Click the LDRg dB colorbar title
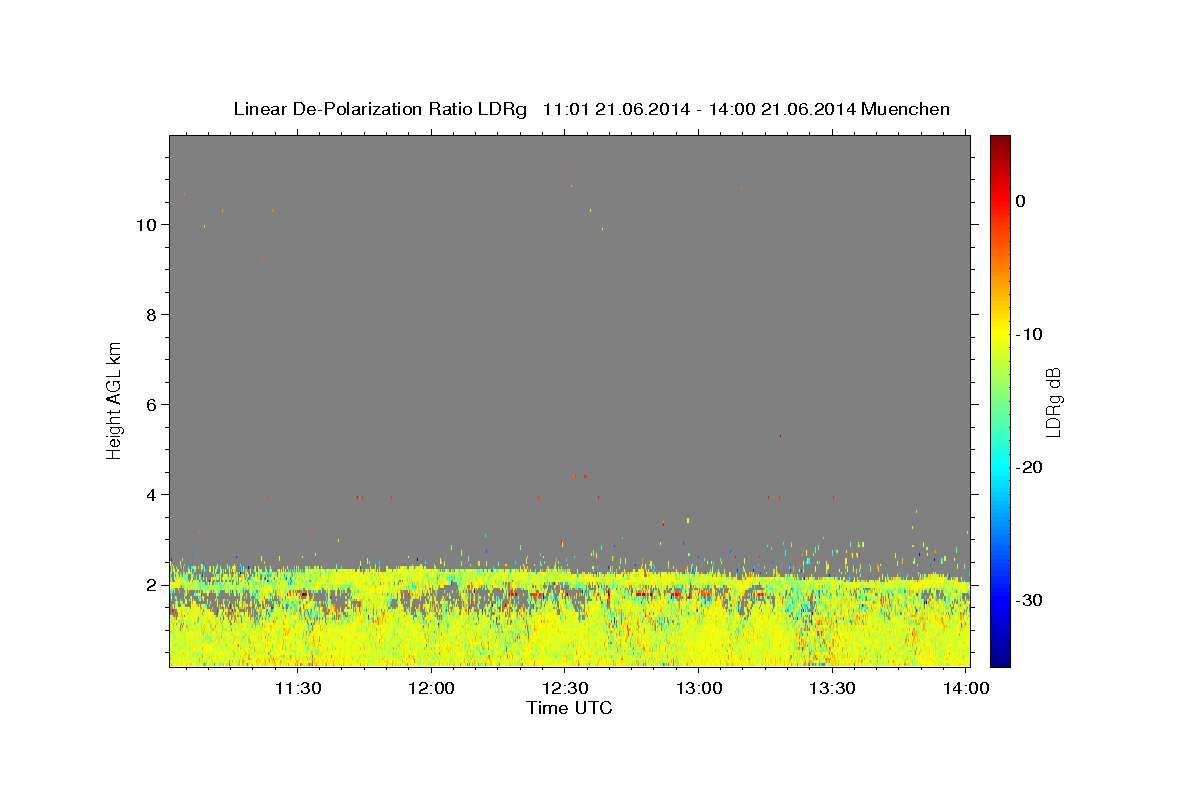The image size is (1200, 800). coord(1053,400)
